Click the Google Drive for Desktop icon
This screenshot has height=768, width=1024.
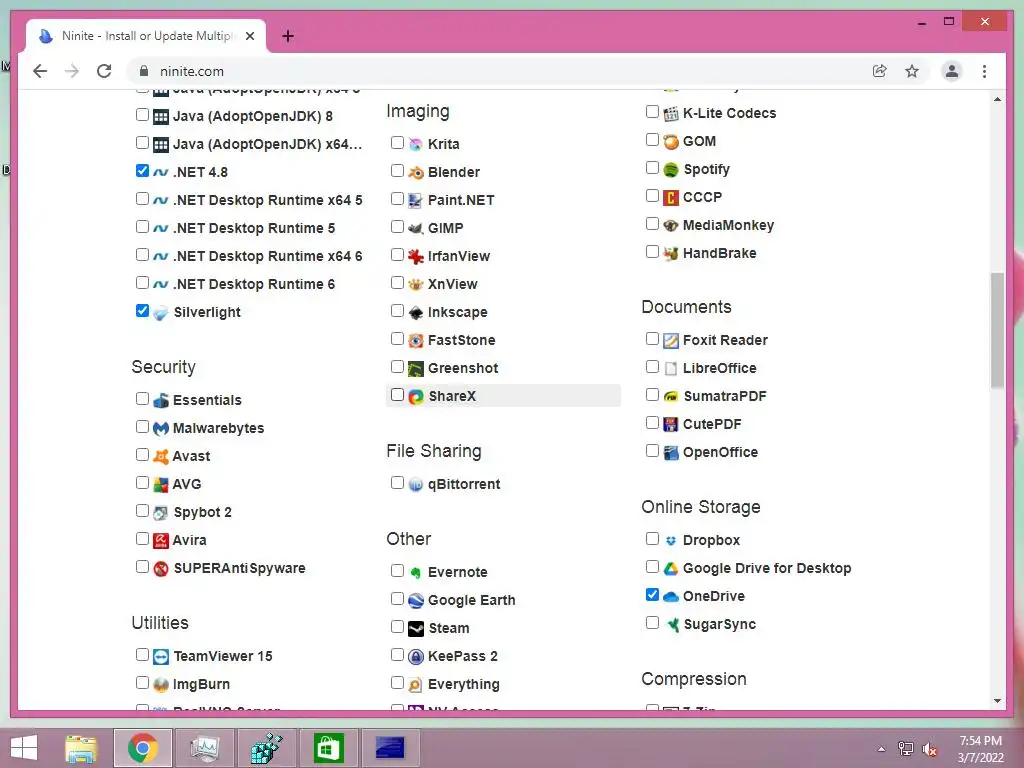coord(671,569)
